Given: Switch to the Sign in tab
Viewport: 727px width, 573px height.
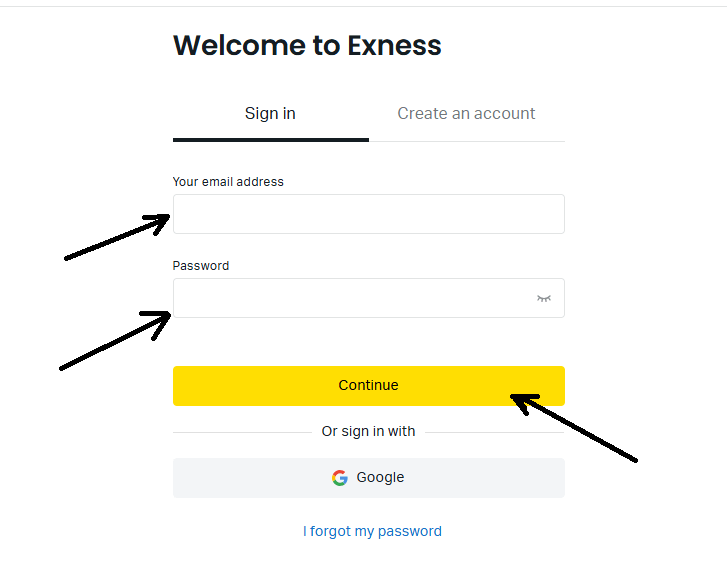Looking at the screenshot, I should point(270,114).
